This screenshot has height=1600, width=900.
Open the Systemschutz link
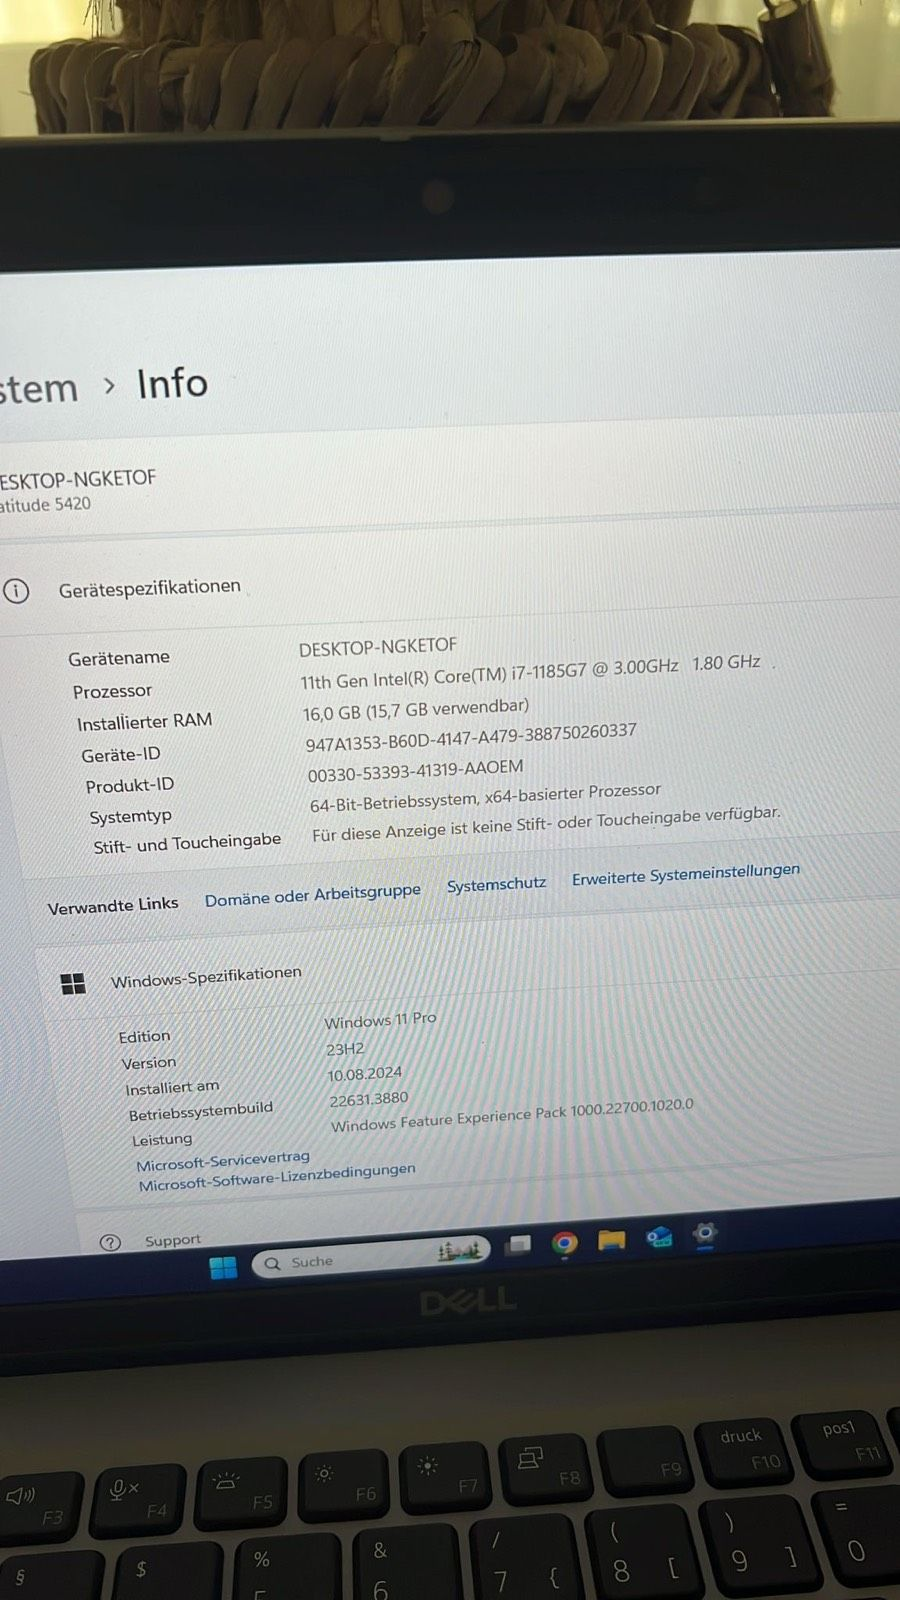pyautogui.click(x=496, y=885)
